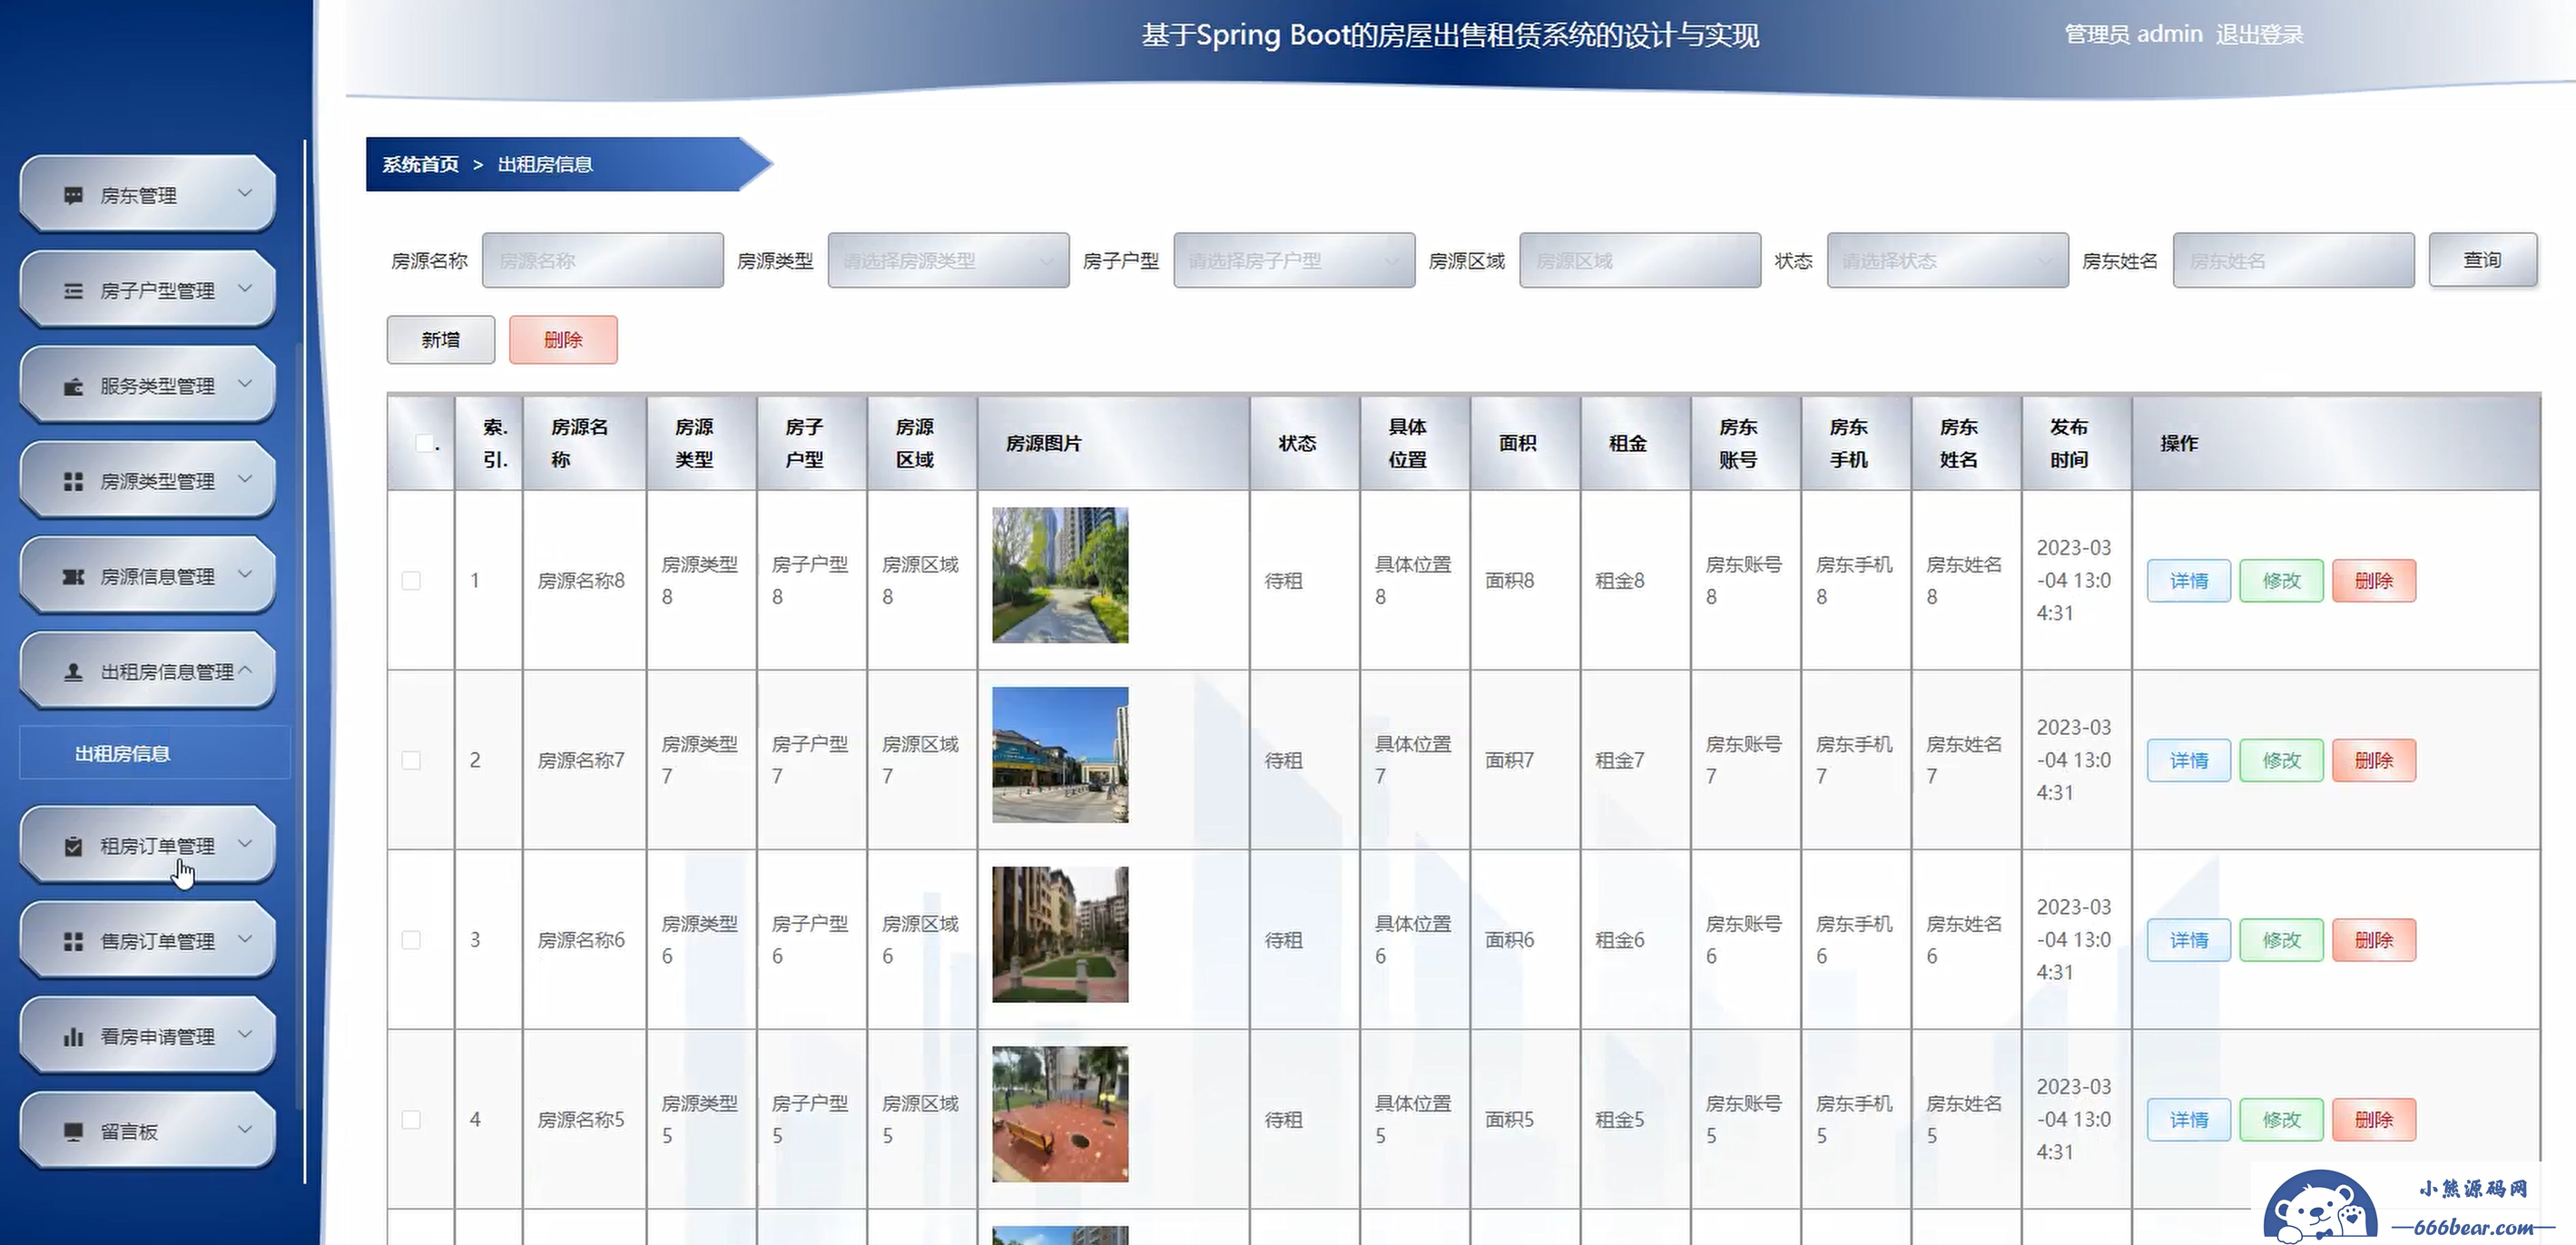Expand the 留言板 menu chevron
This screenshot has height=1245, width=2576.
(245, 1130)
